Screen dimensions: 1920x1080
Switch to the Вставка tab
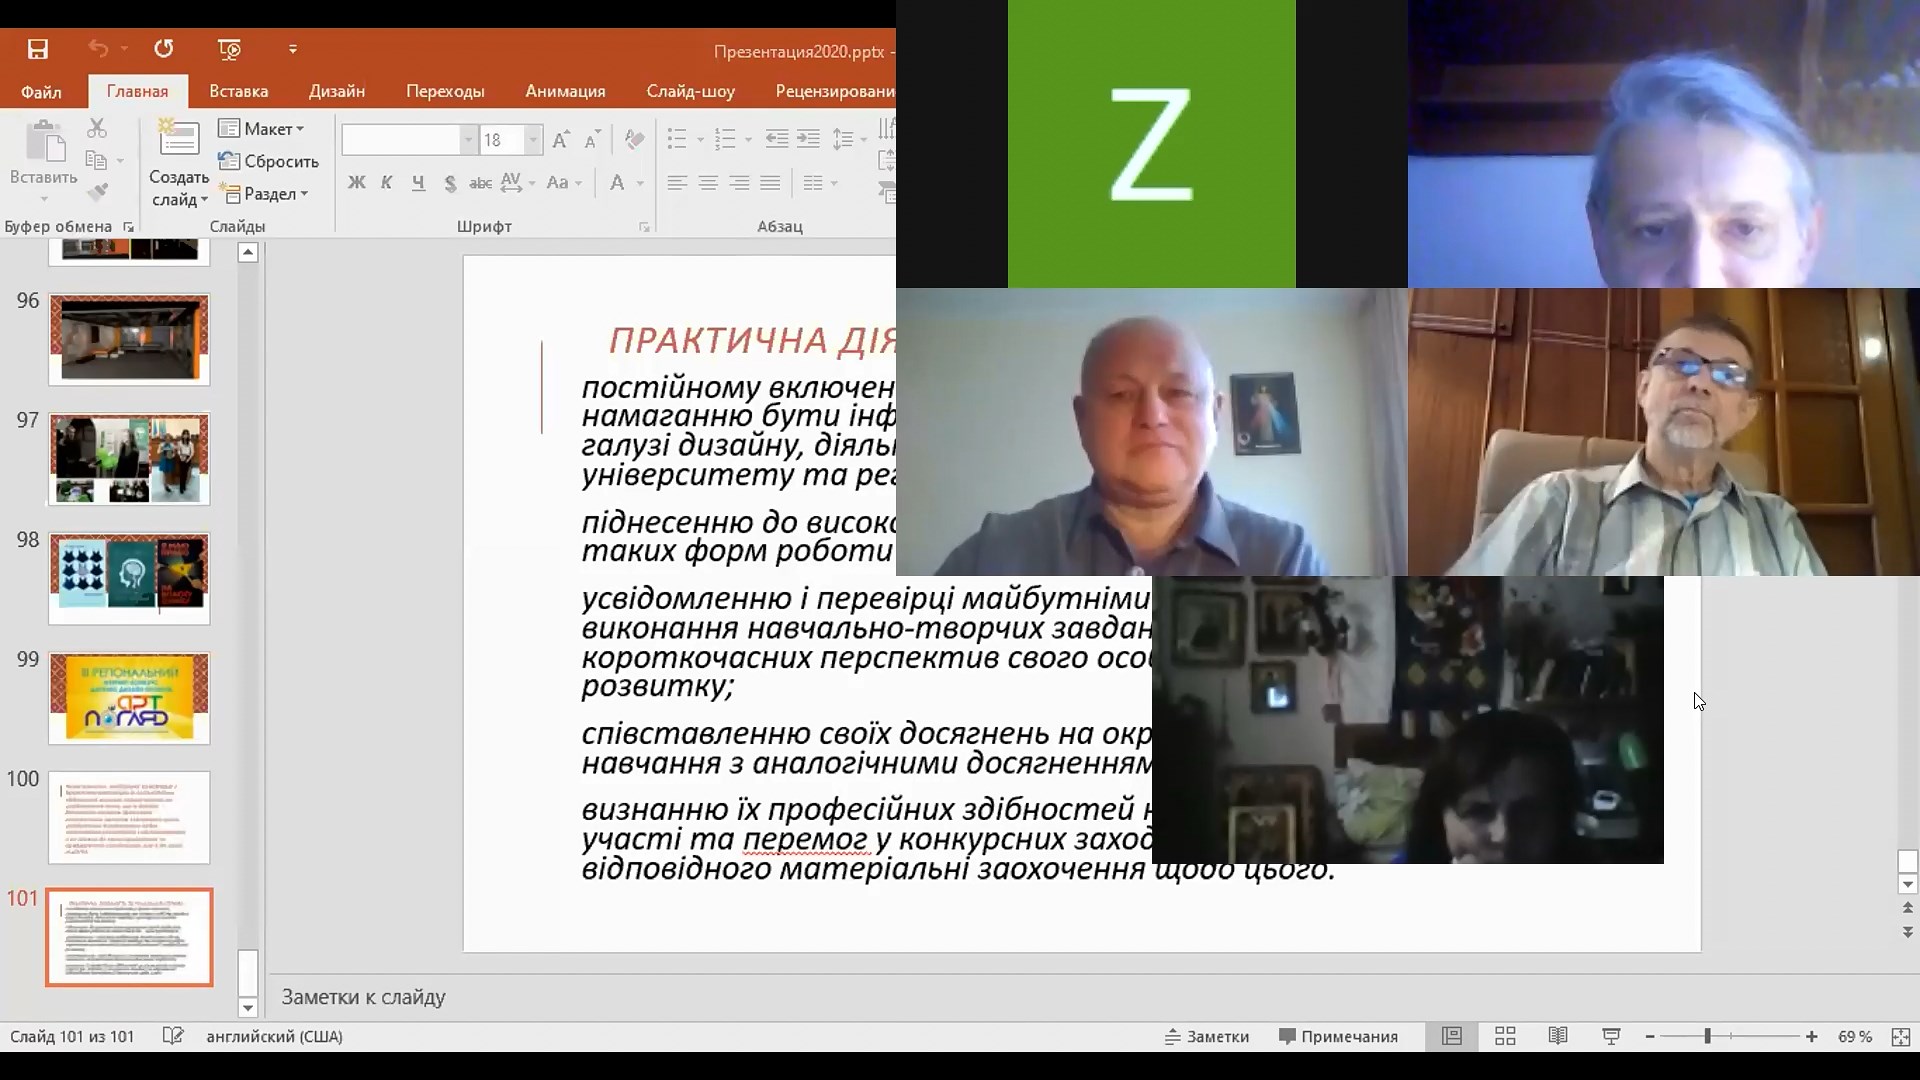click(x=238, y=91)
